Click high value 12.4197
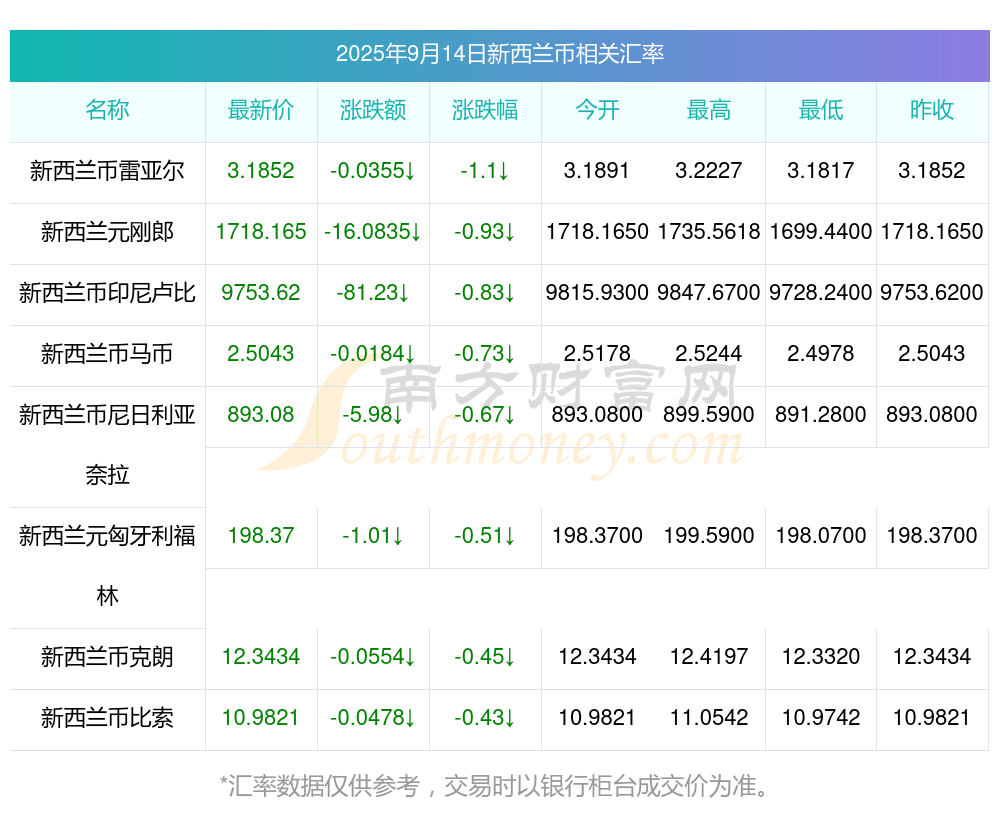 pyautogui.click(x=709, y=657)
